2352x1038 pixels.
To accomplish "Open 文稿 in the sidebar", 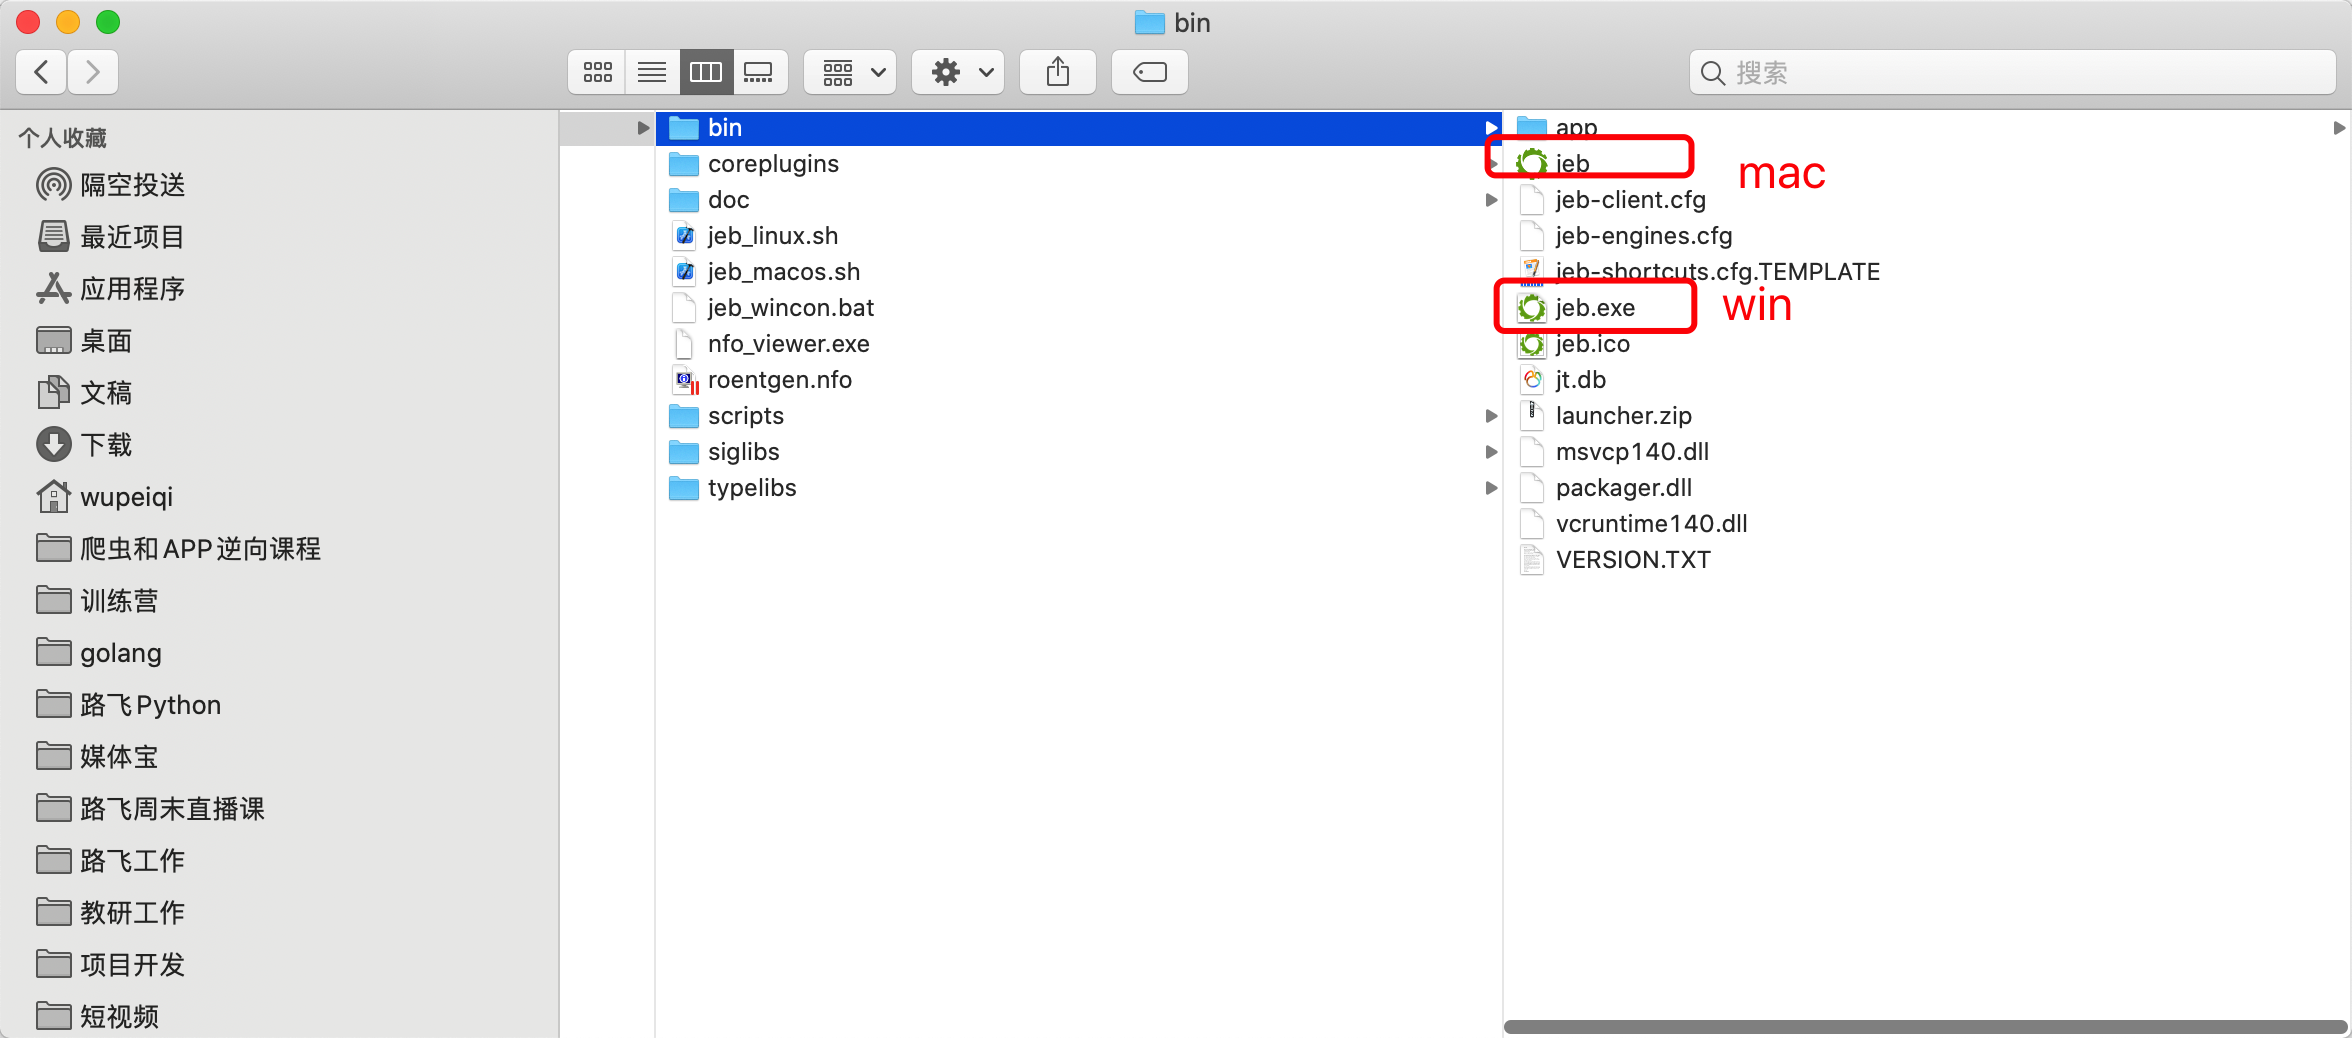I will 84,393.
